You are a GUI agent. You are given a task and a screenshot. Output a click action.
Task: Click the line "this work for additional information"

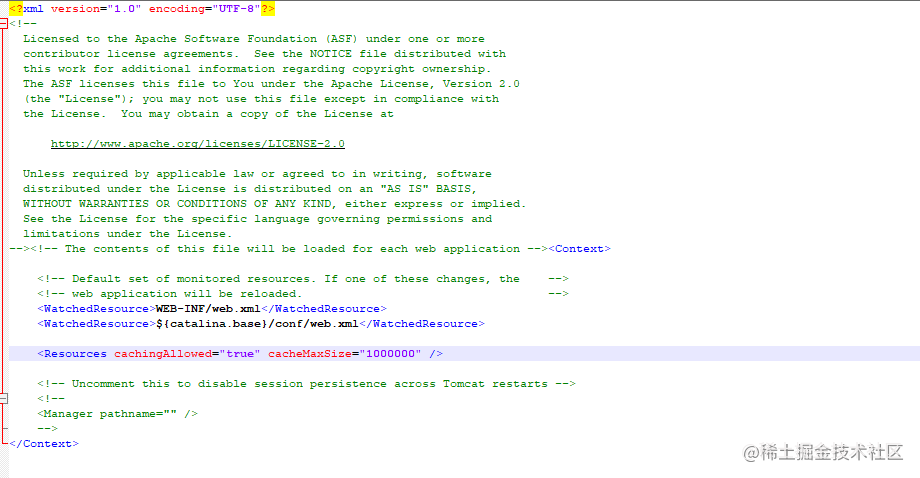pos(257,69)
